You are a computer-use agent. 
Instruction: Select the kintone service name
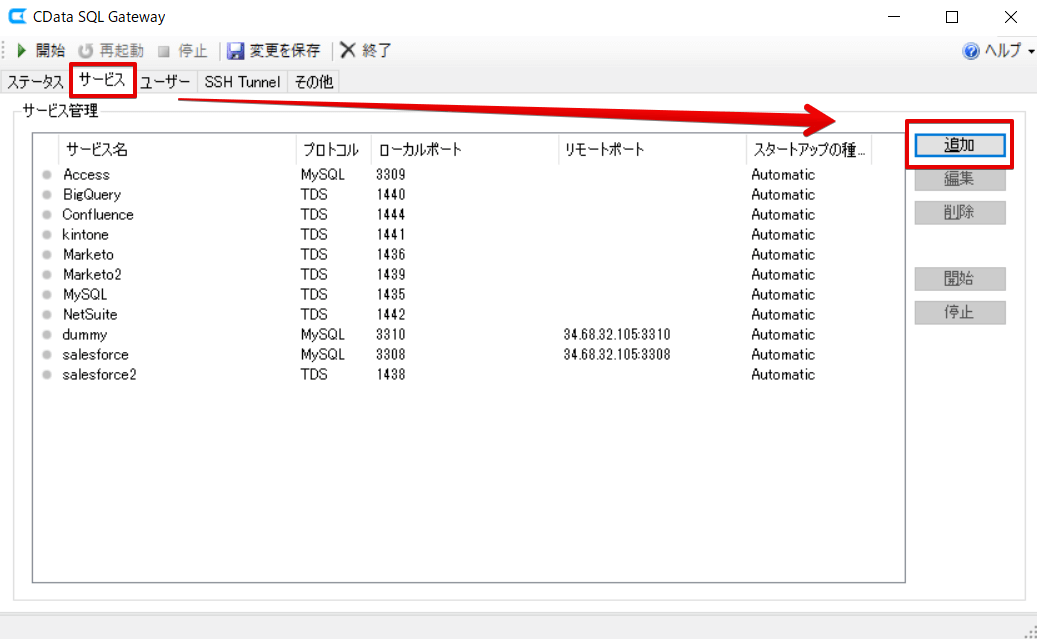(85, 235)
